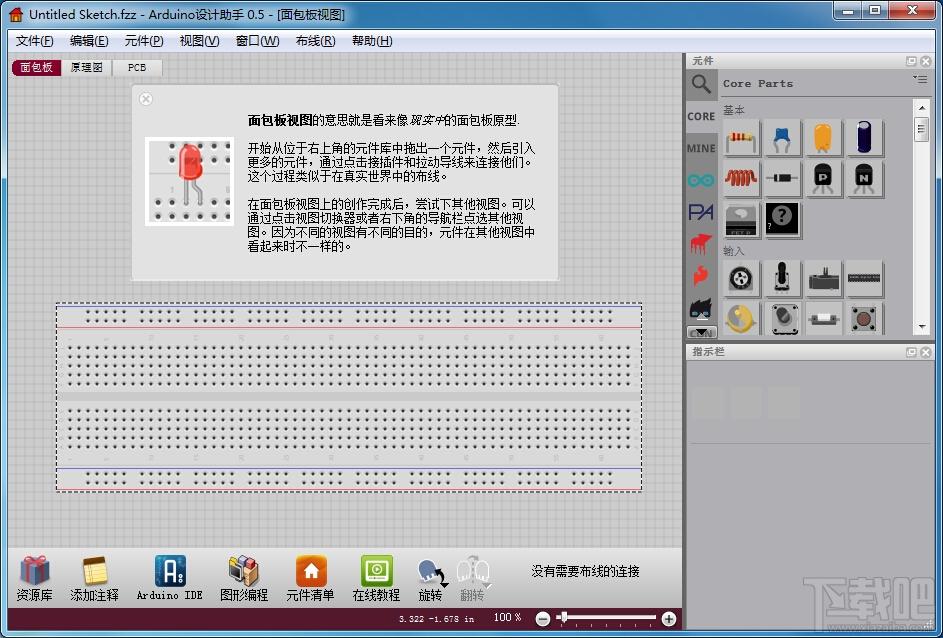Launch Arduino IDE from toolbar
Image resolution: width=943 pixels, height=638 pixels.
[x=170, y=578]
